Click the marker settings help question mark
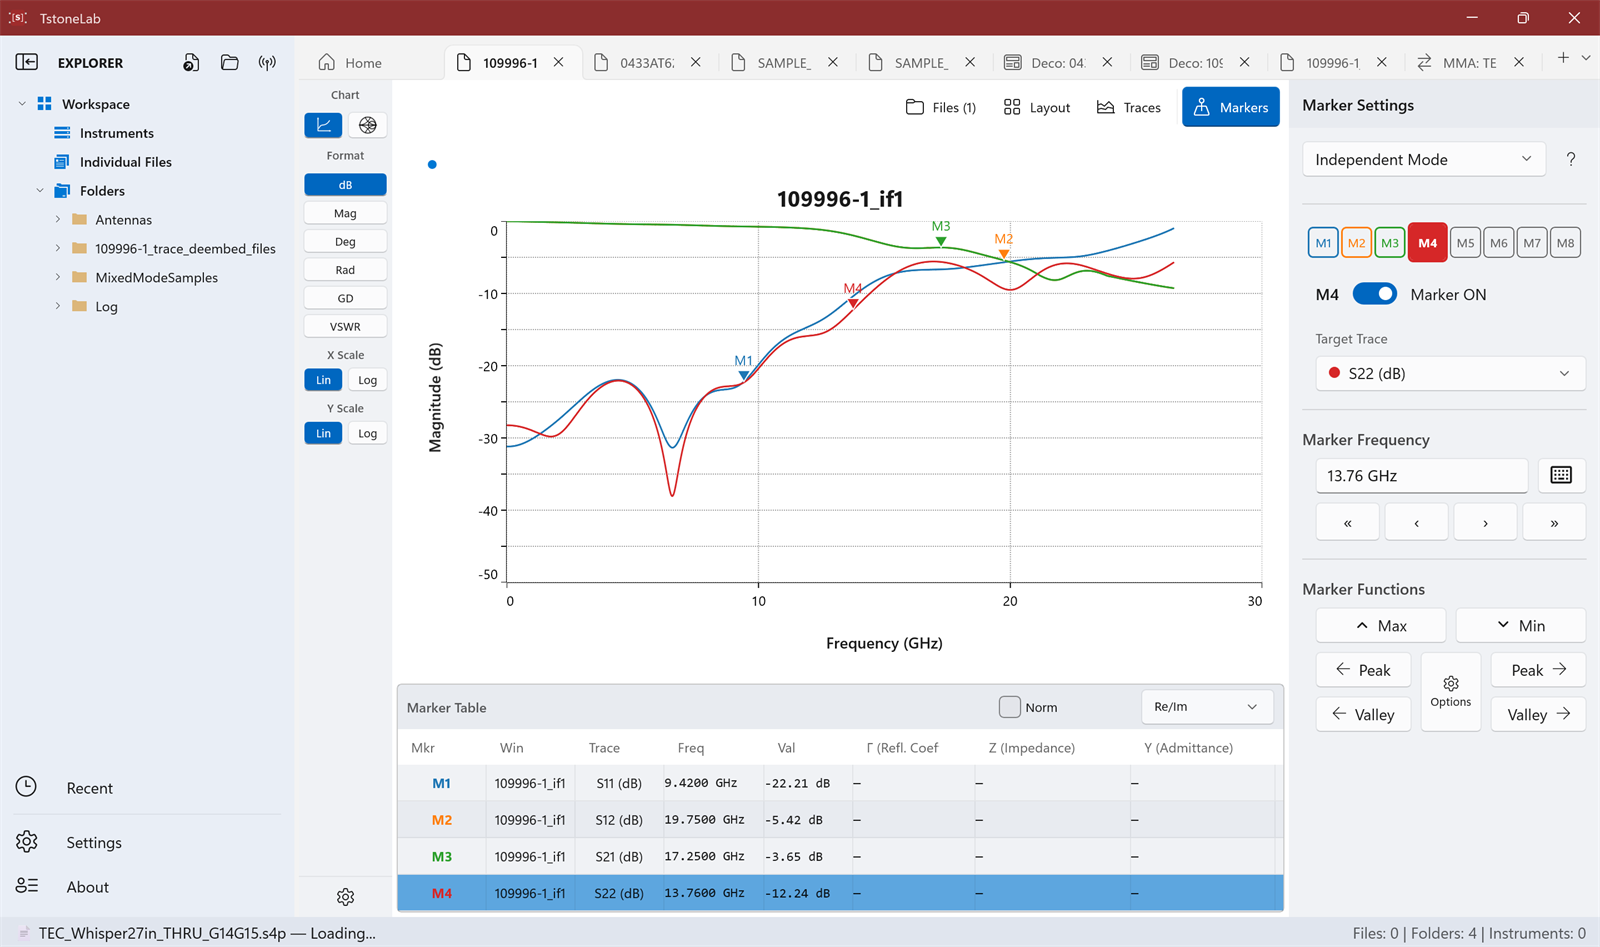This screenshot has height=947, width=1600. [x=1571, y=159]
